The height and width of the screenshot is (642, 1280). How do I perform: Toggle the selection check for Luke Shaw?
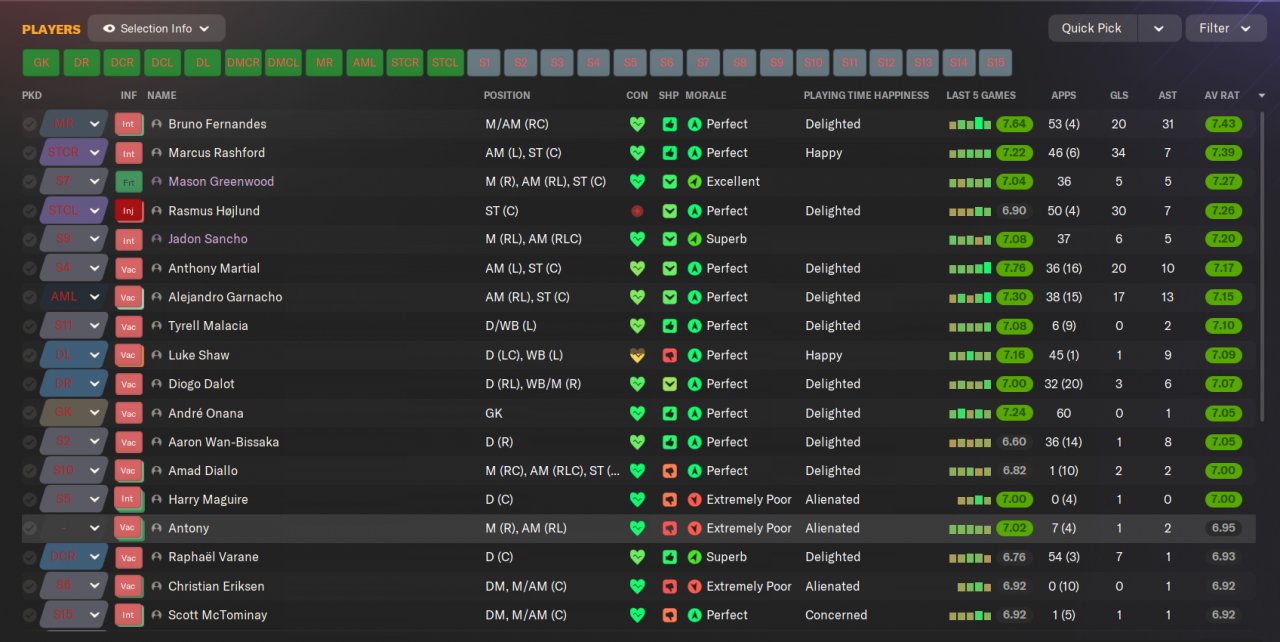[x=30, y=355]
